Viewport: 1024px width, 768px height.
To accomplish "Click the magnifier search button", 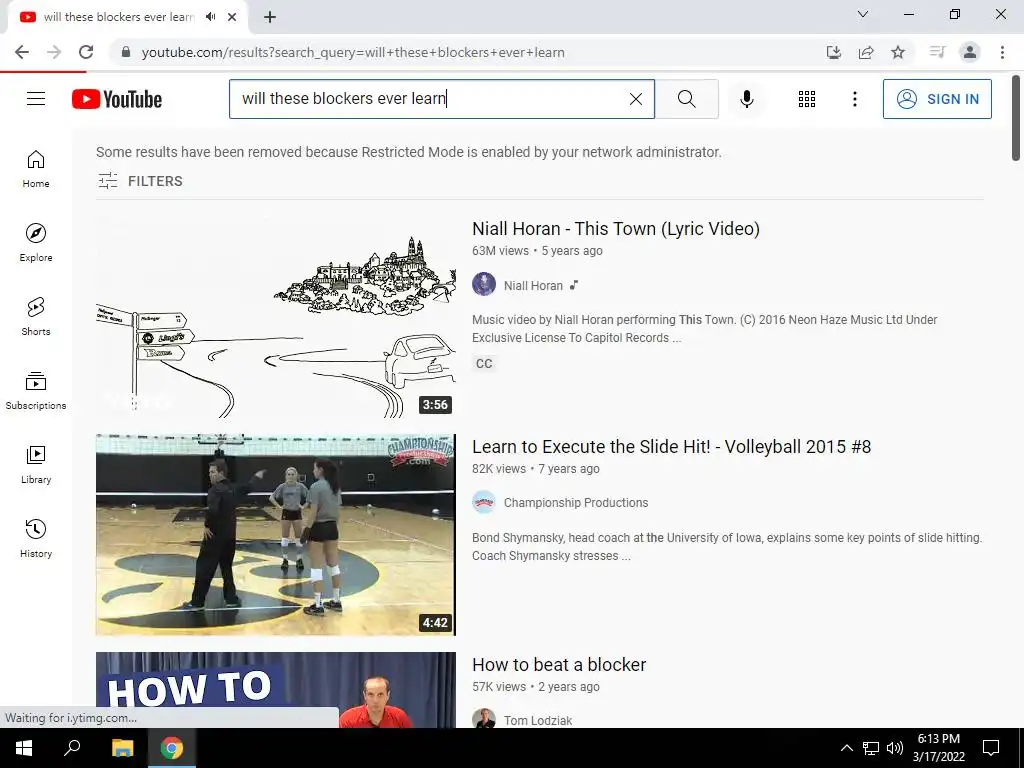I will pyautogui.click(x=686, y=99).
